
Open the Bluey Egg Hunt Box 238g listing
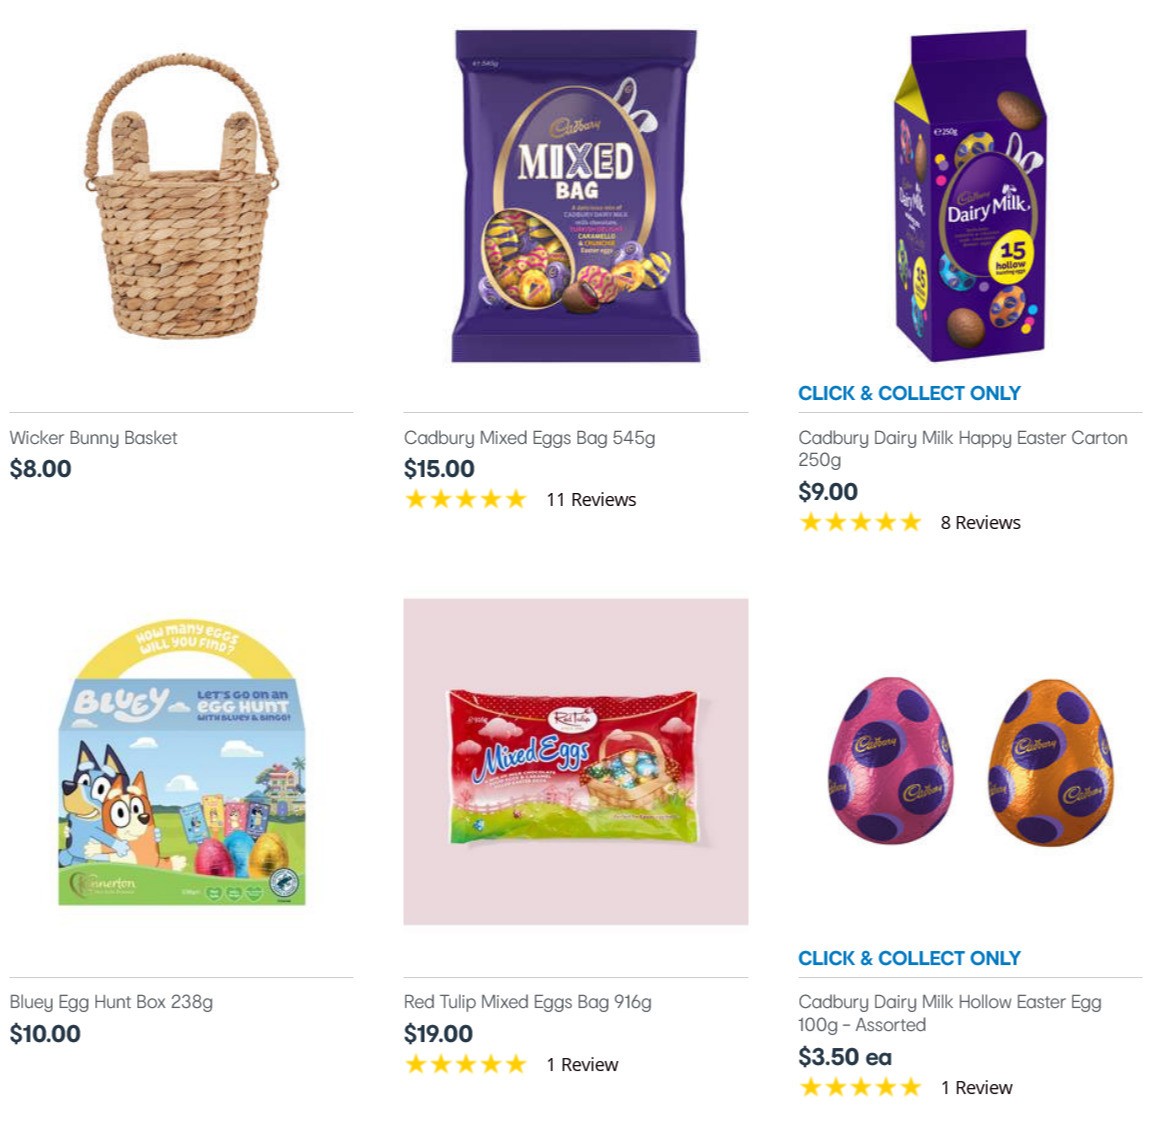pos(111,1001)
